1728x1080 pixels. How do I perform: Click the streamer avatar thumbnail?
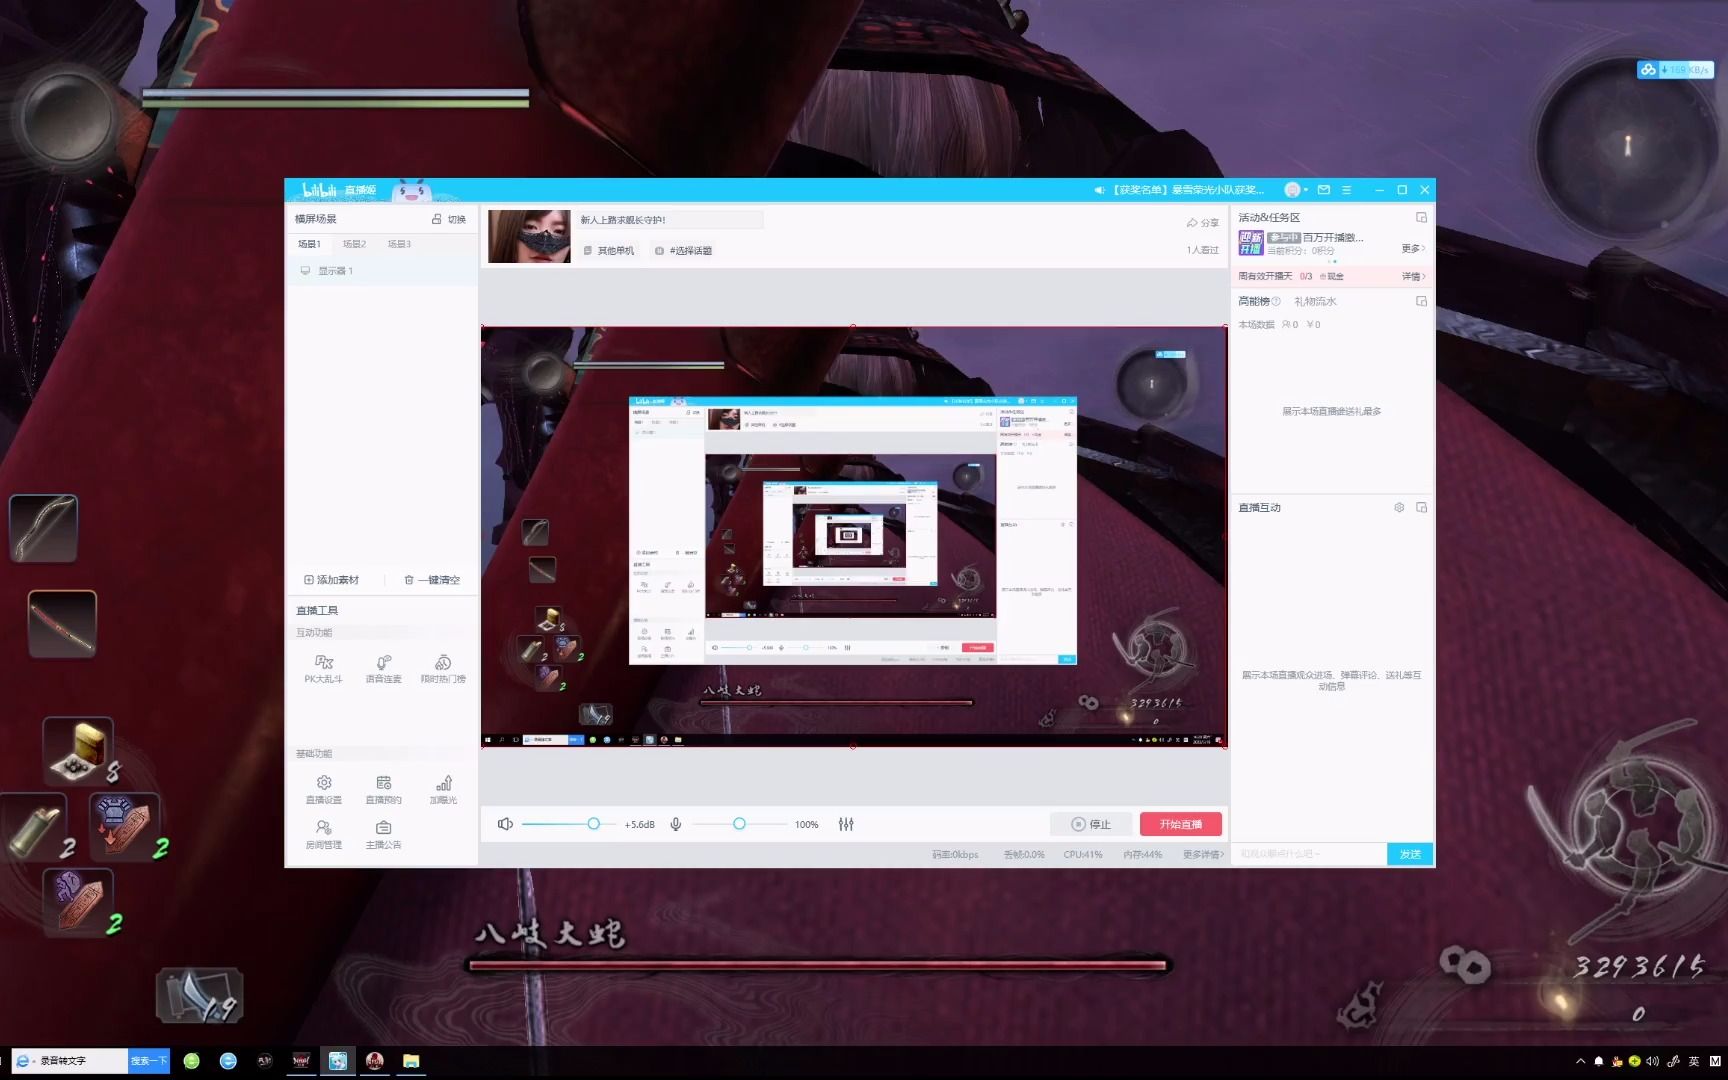[529, 236]
